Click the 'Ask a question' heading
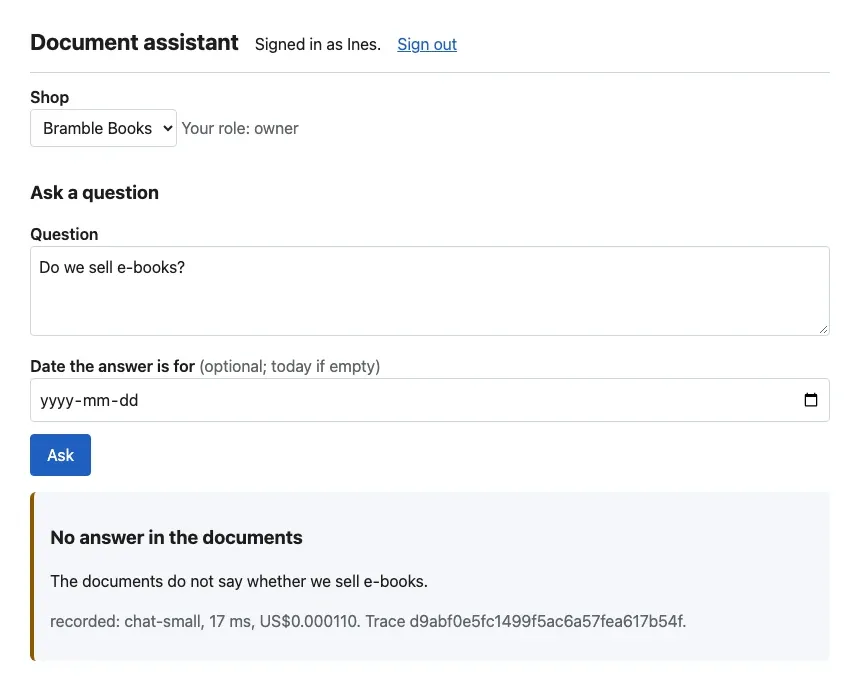The image size is (860, 690). coord(94,193)
